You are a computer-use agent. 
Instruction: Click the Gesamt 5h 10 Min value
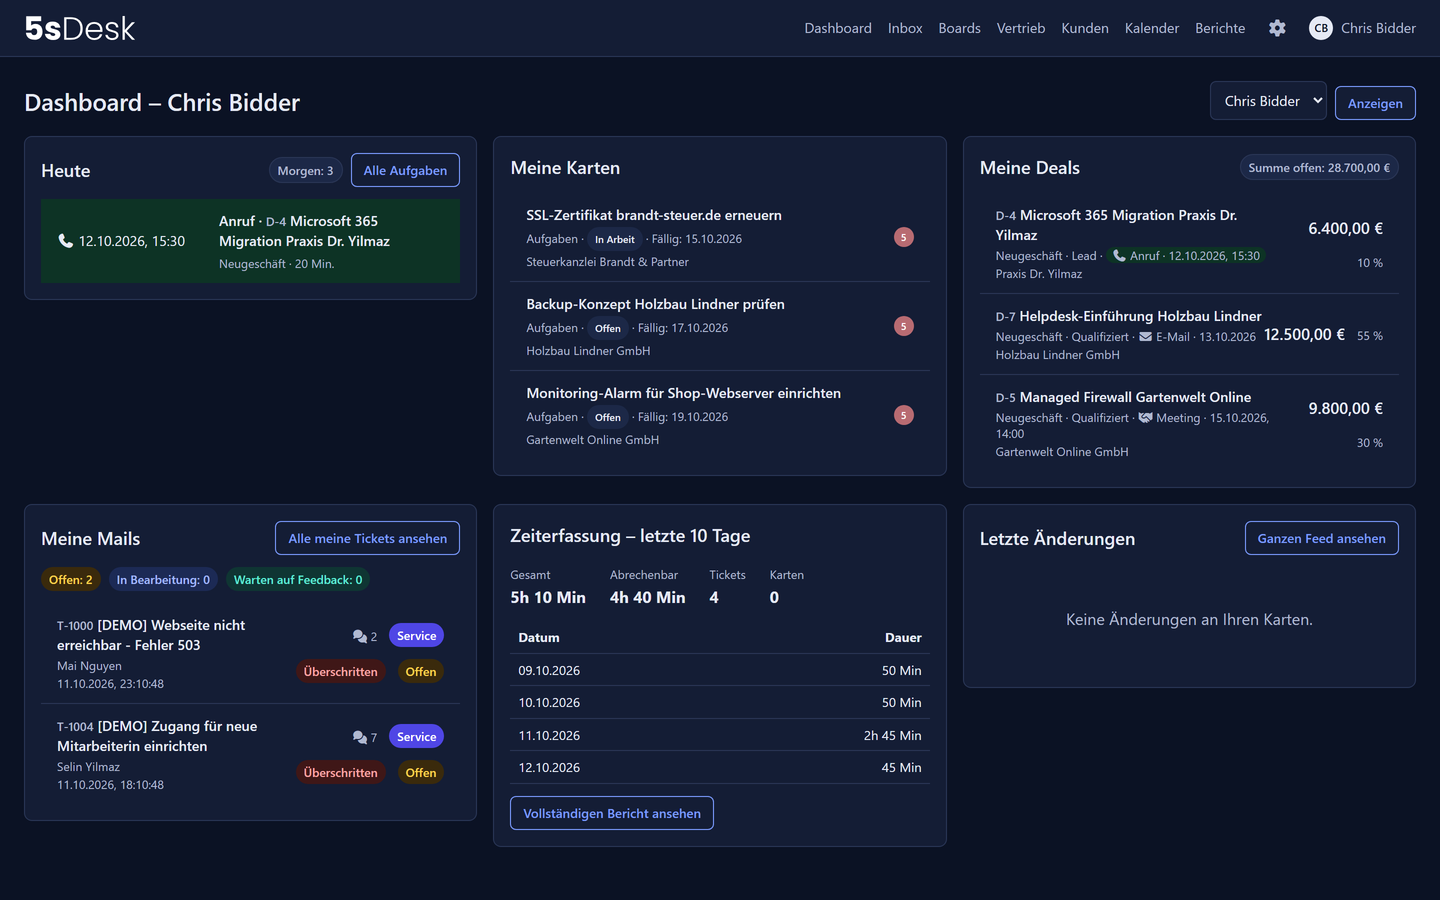(x=548, y=597)
